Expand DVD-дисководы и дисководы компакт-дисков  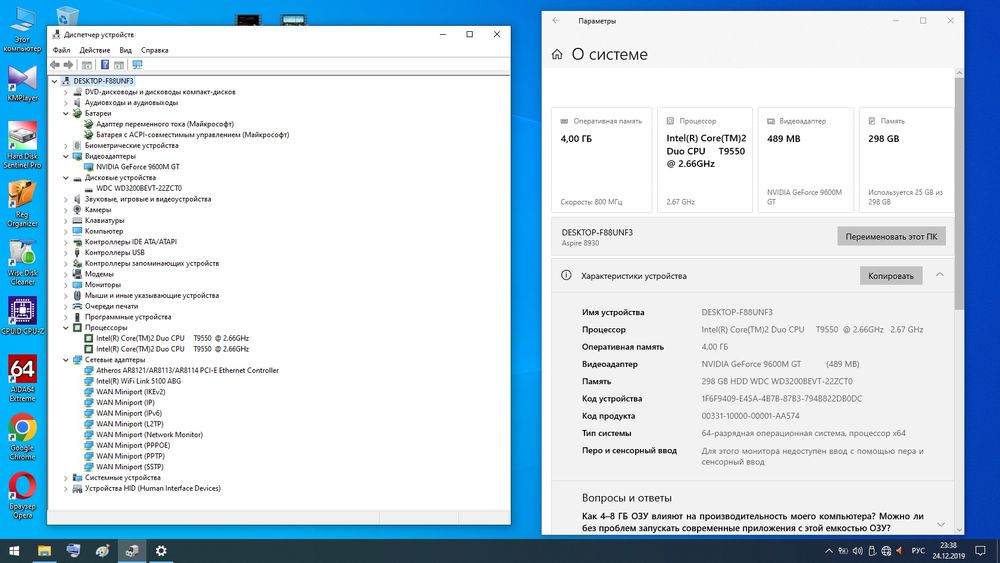66,92
